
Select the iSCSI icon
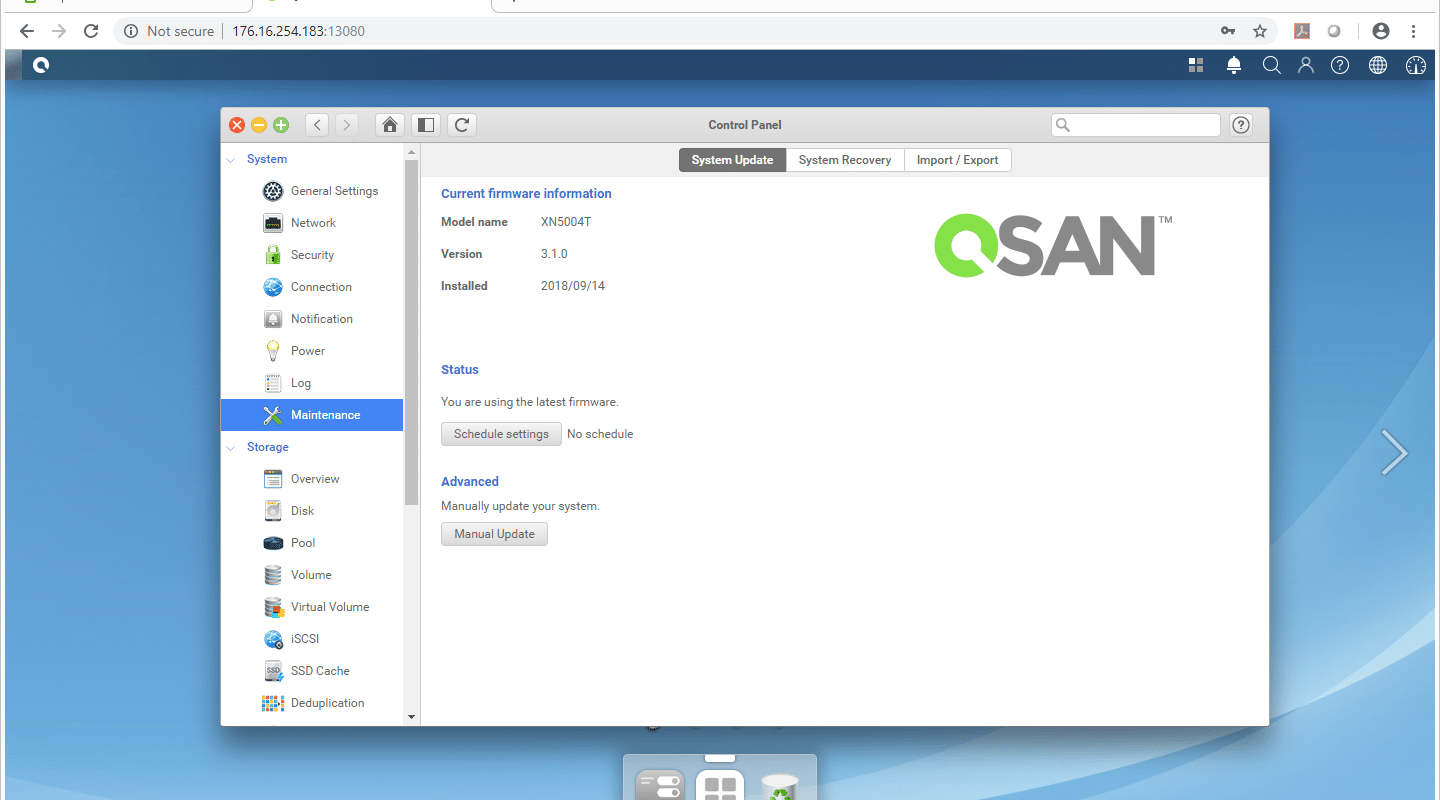pyautogui.click(x=273, y=639)
